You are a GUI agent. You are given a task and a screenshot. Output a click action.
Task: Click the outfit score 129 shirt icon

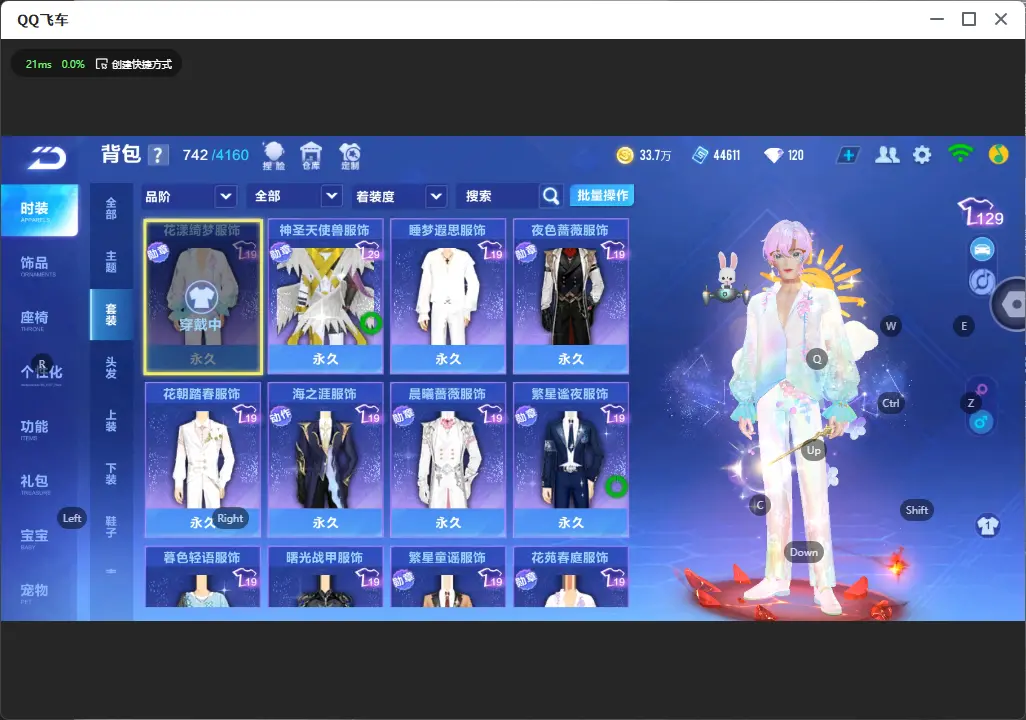tap(980, 212)
